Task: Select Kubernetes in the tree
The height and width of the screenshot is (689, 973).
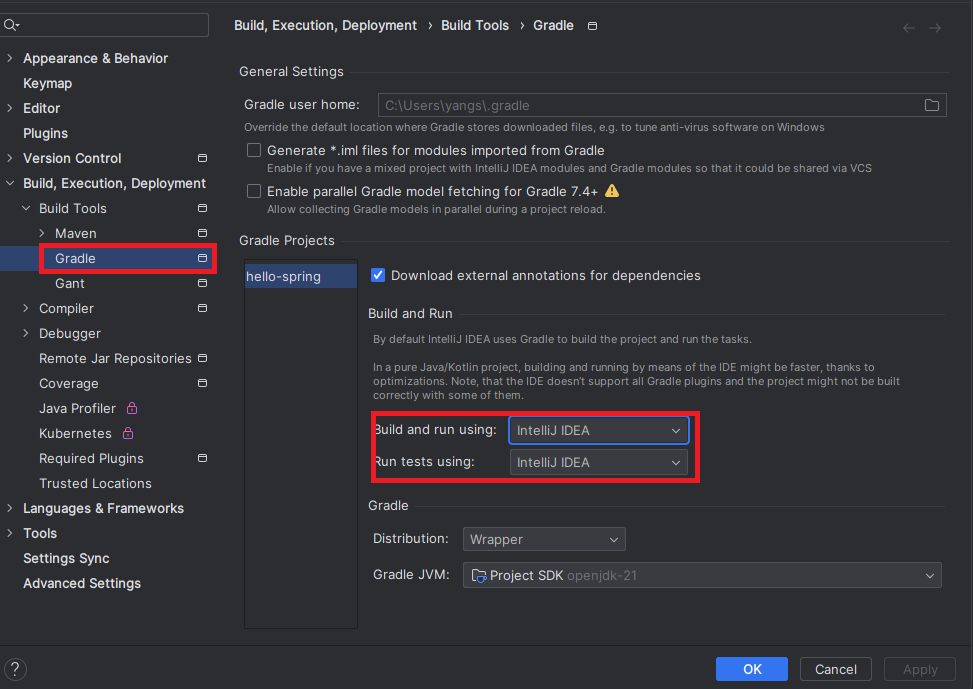Action: point(75,433)
